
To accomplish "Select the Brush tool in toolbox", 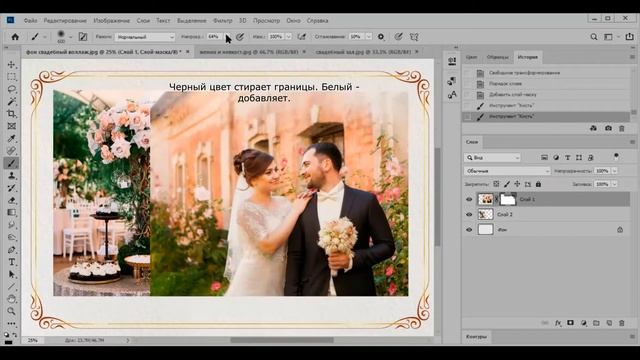I will click(11, 163).
